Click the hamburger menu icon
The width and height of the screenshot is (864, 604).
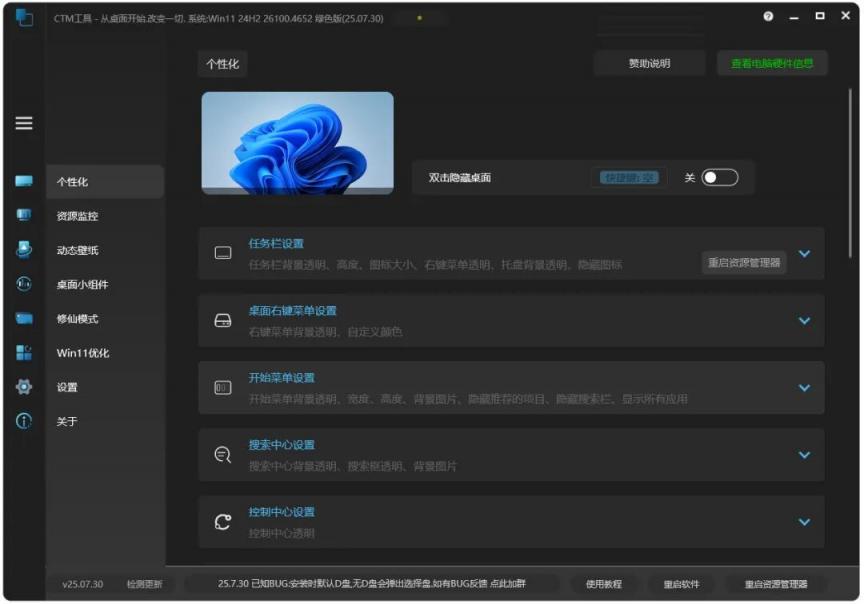click(x=24, y=123)
